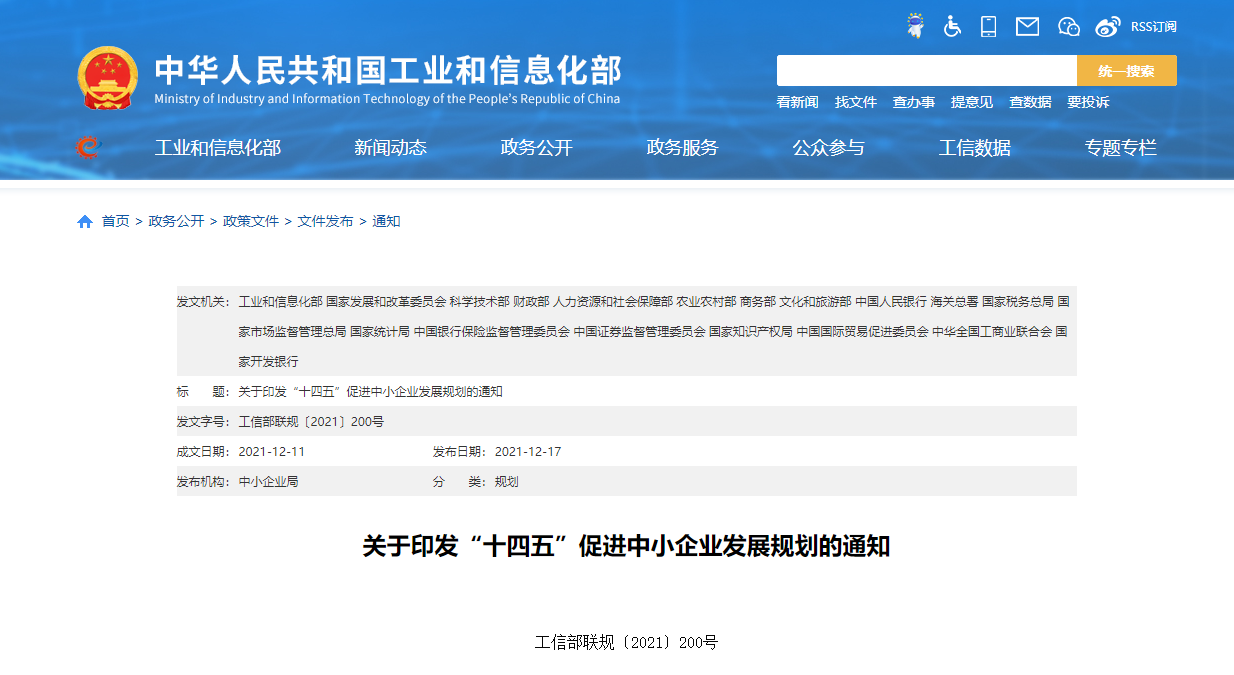This screenshot has height=675, width=1234.
Task: Click the RSS订阅 link
Action: pos(1153,27)
